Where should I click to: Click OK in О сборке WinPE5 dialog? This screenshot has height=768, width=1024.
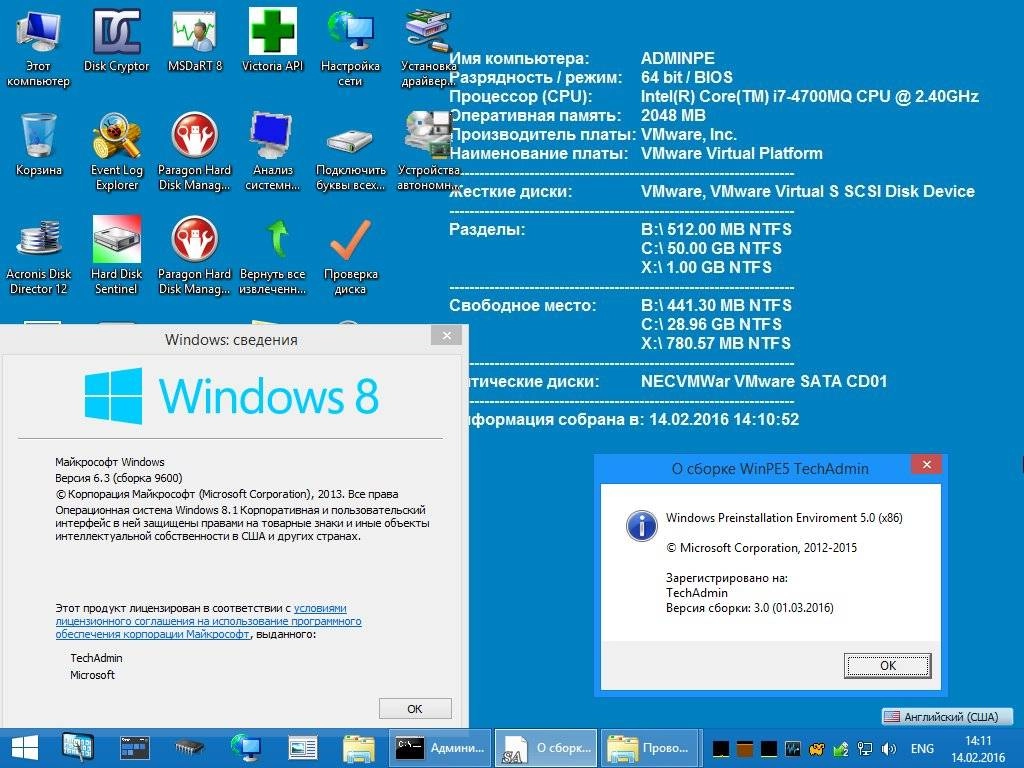(x=888, y=665)
